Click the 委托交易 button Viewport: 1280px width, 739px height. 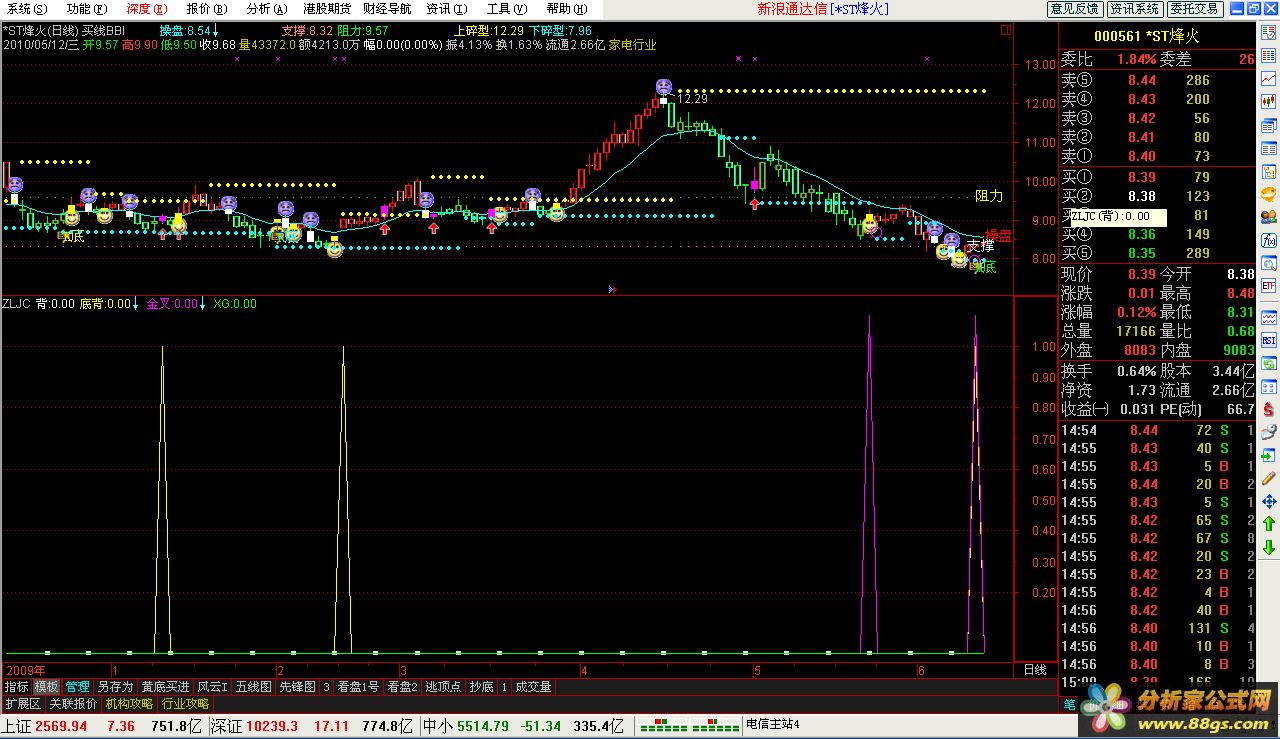tap(1194, 9)
